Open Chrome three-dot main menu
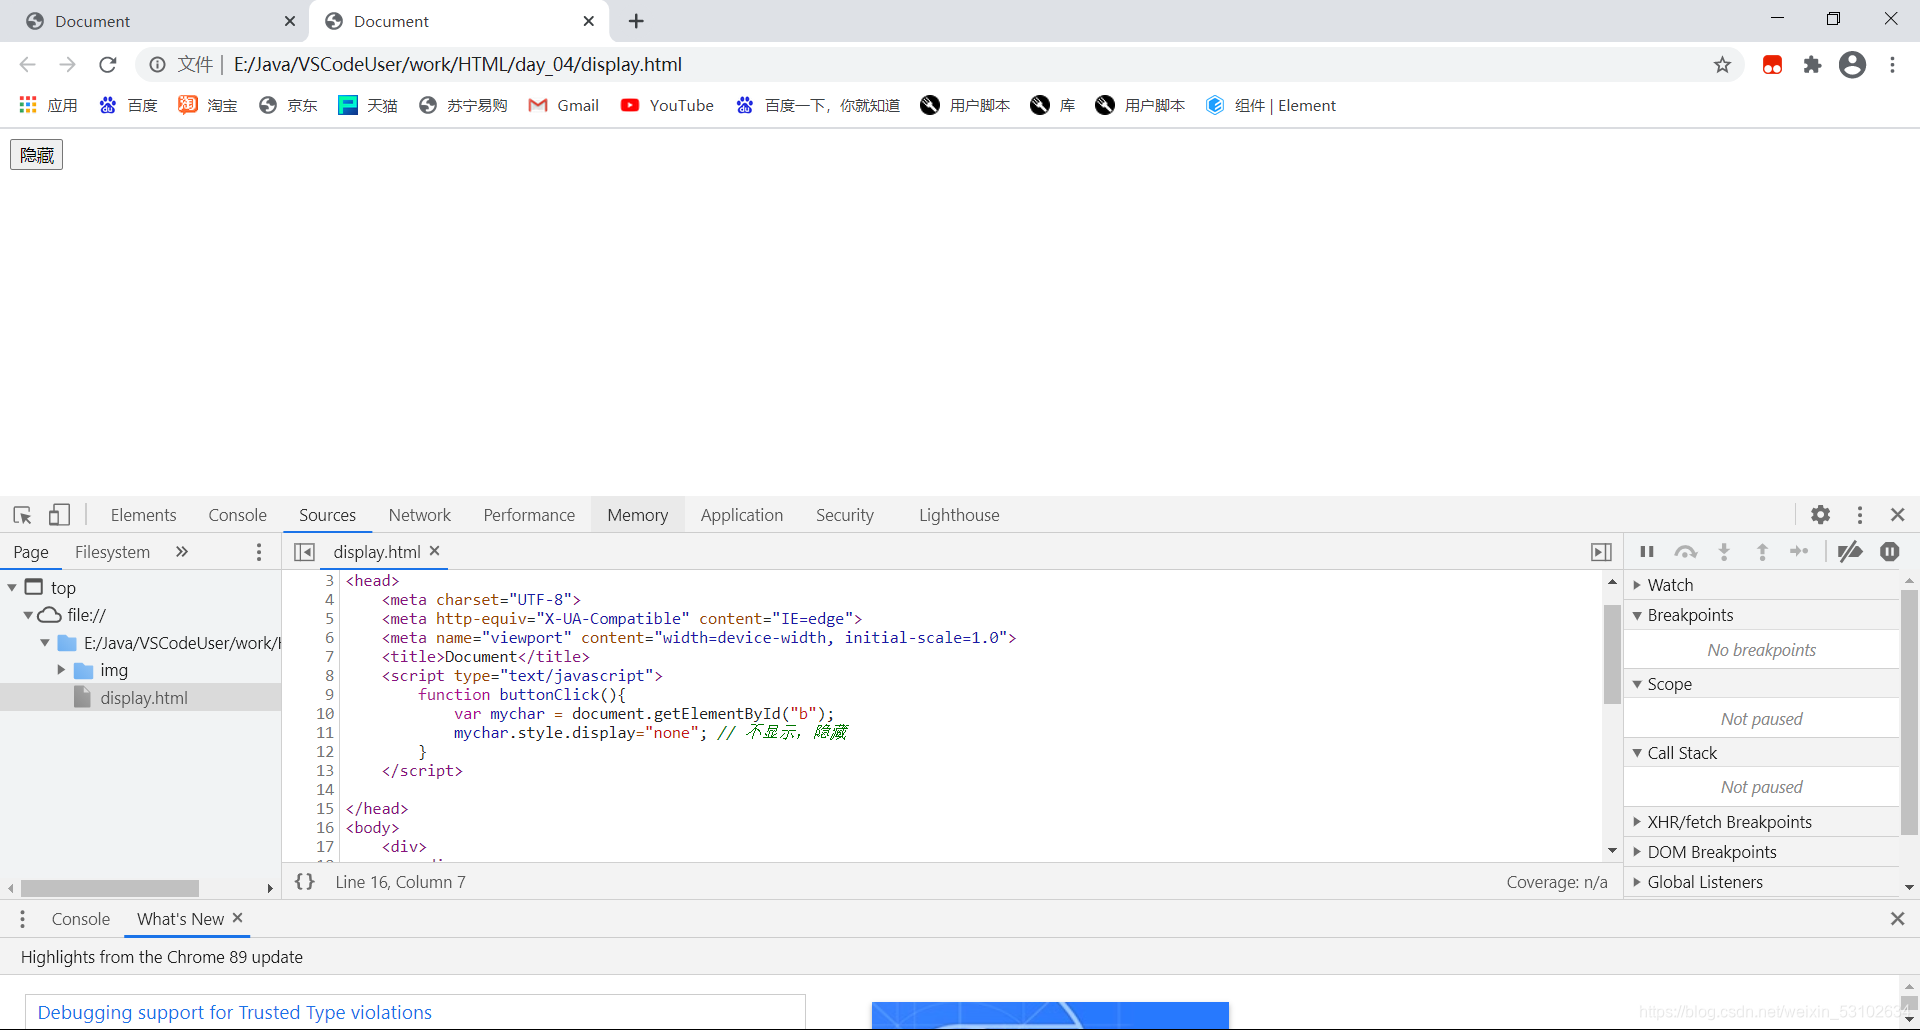1920x1030 pixels. tap(1892, 65)
